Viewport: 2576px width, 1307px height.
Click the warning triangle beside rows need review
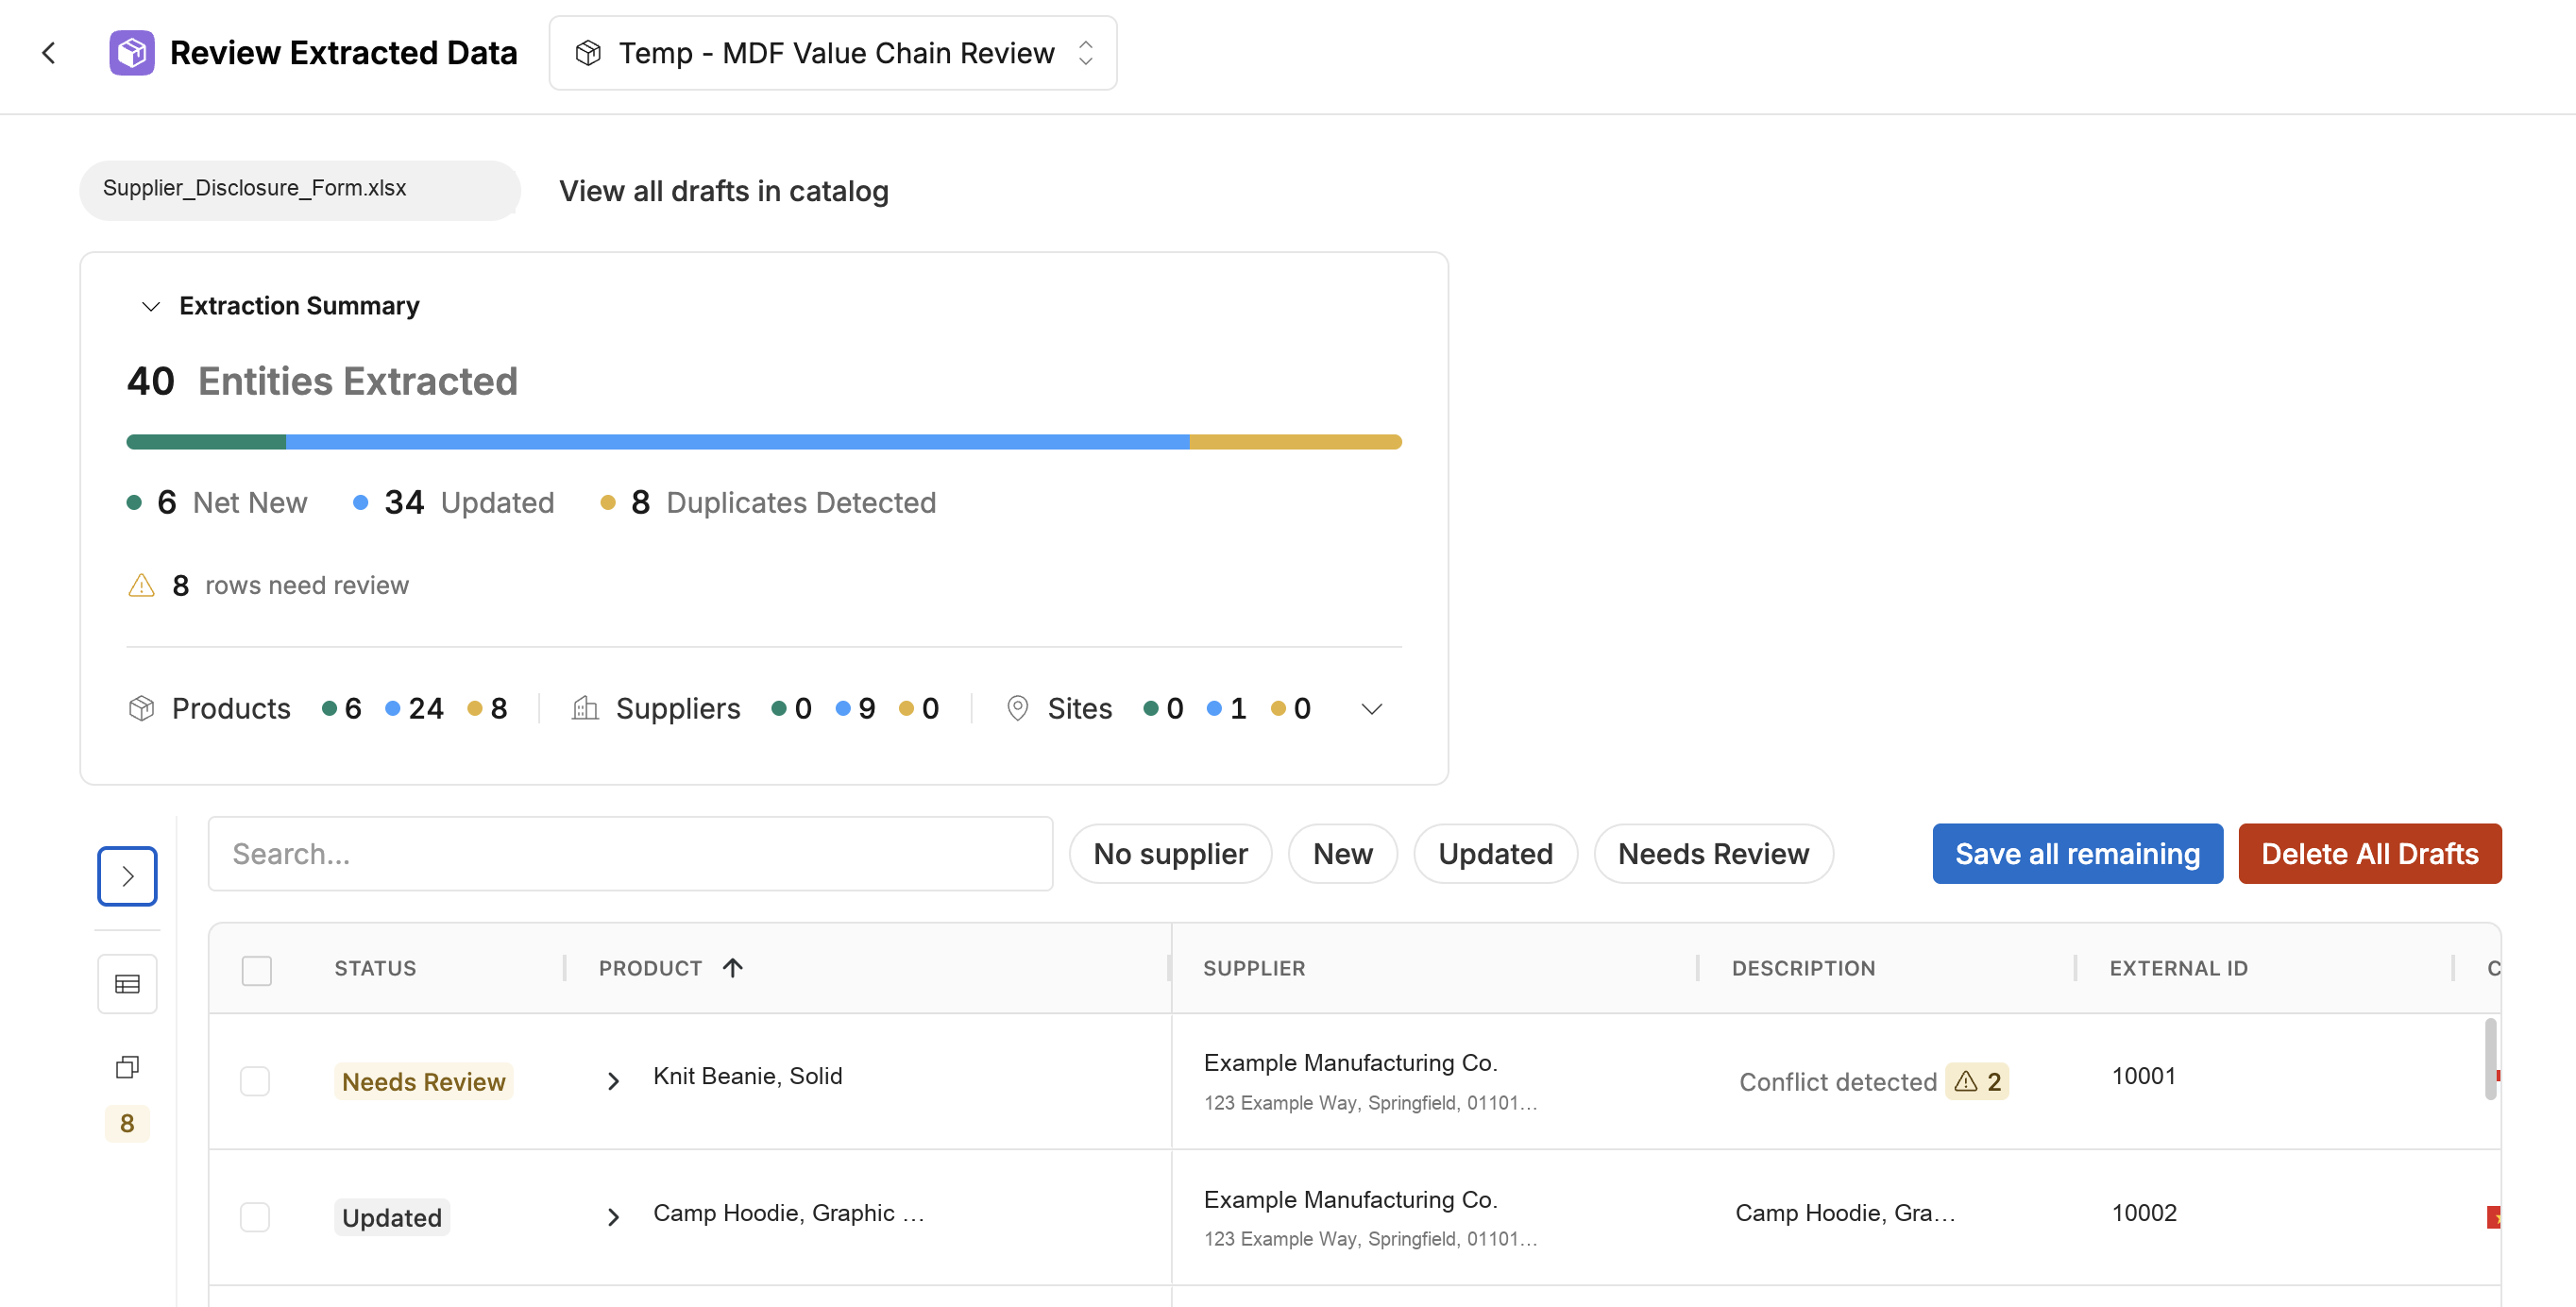(141, 585)
